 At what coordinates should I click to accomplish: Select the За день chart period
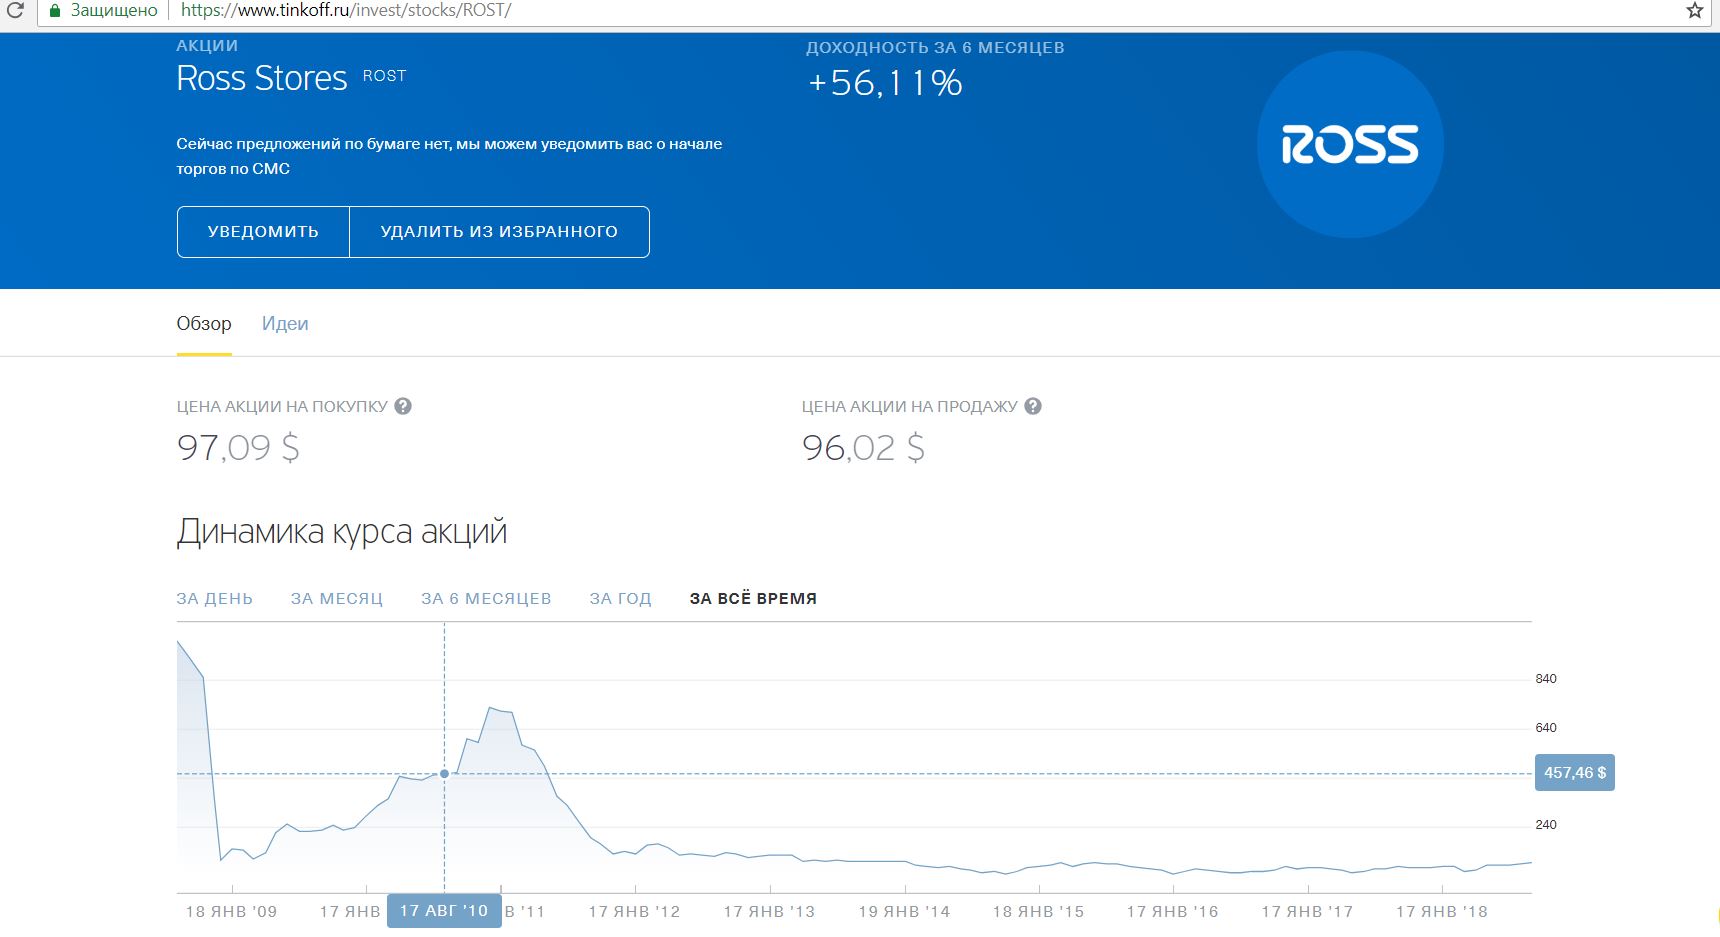tap(215, 599)
